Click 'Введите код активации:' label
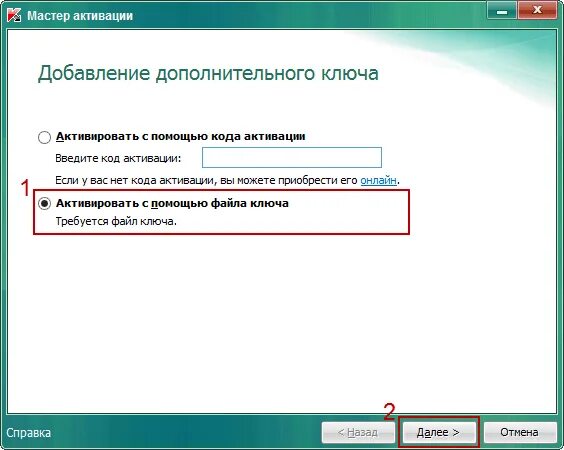This screenshot has height=450, width=564. (118, 158)
